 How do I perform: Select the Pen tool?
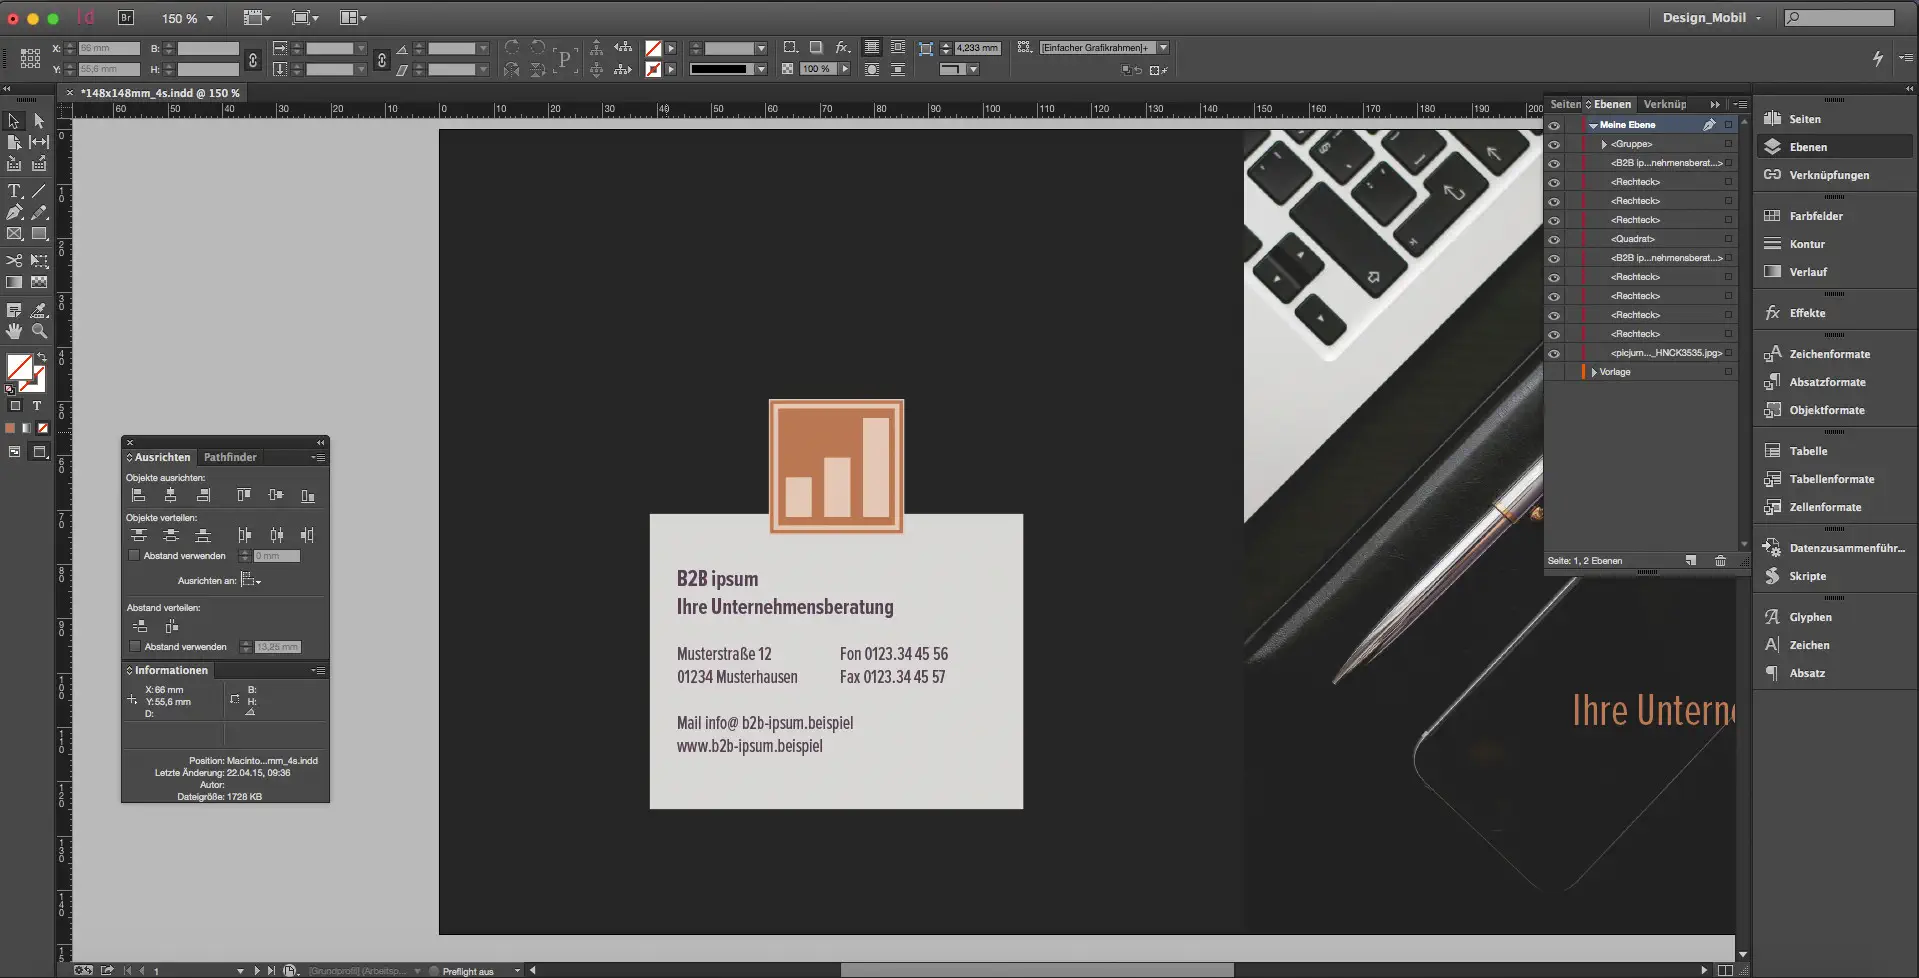[14, 213]
